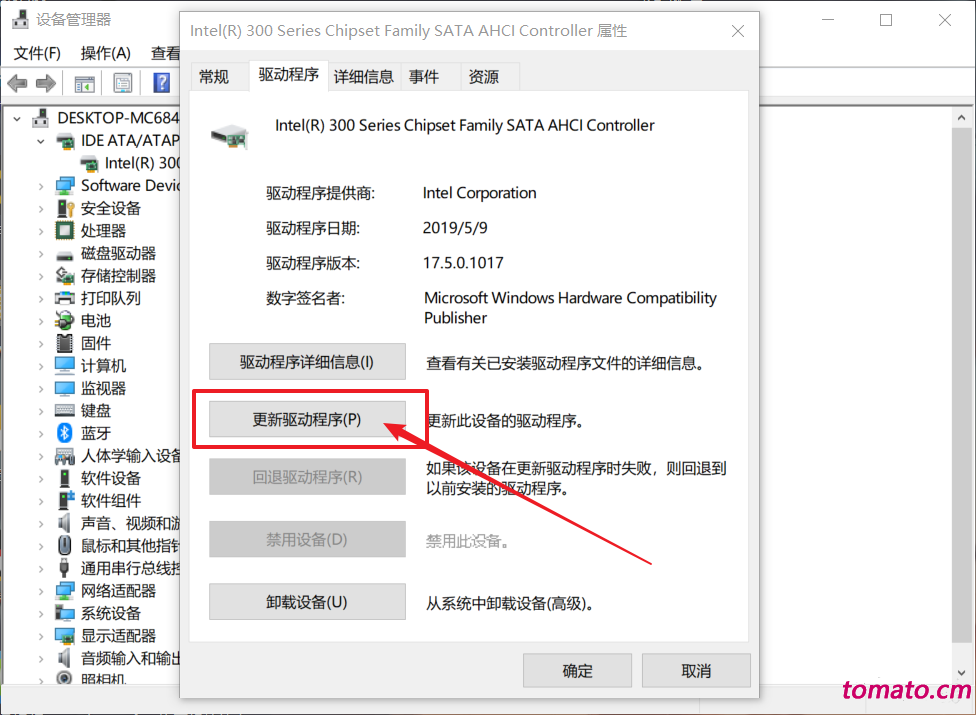Cancel with the 取消 button
Viewport: 976px width, 715px height.
click(x=696, y=670)
